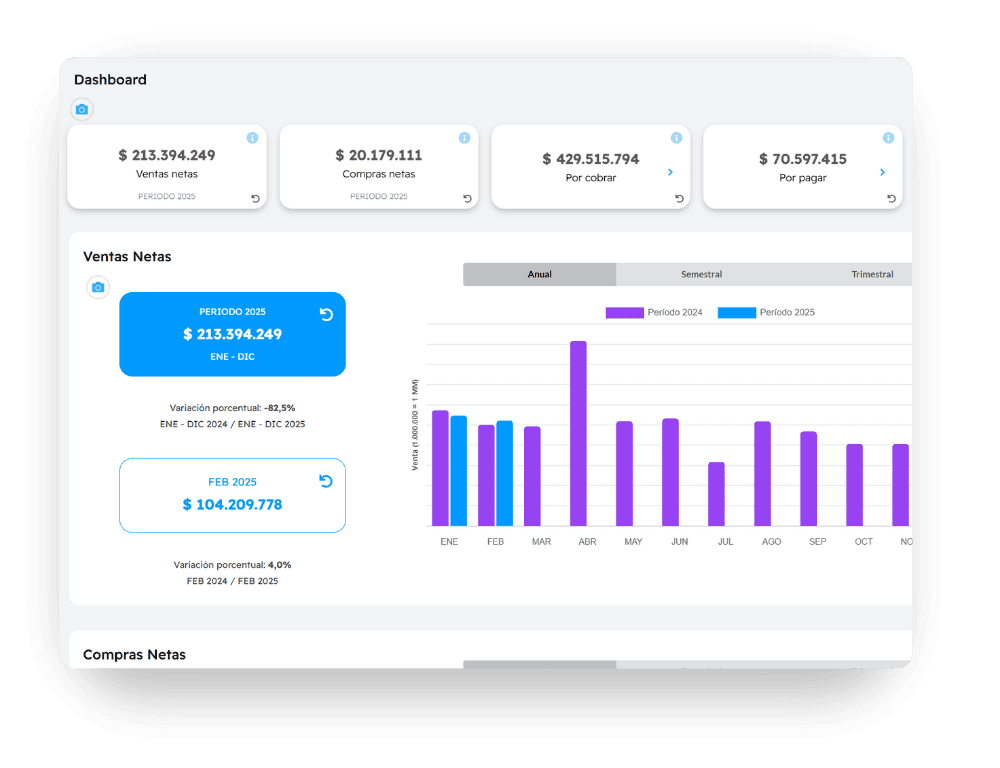This screenshot has height=768, width=1000.
Task: Click the Variación porcentual -82,5% text
Action: (232, 408)
